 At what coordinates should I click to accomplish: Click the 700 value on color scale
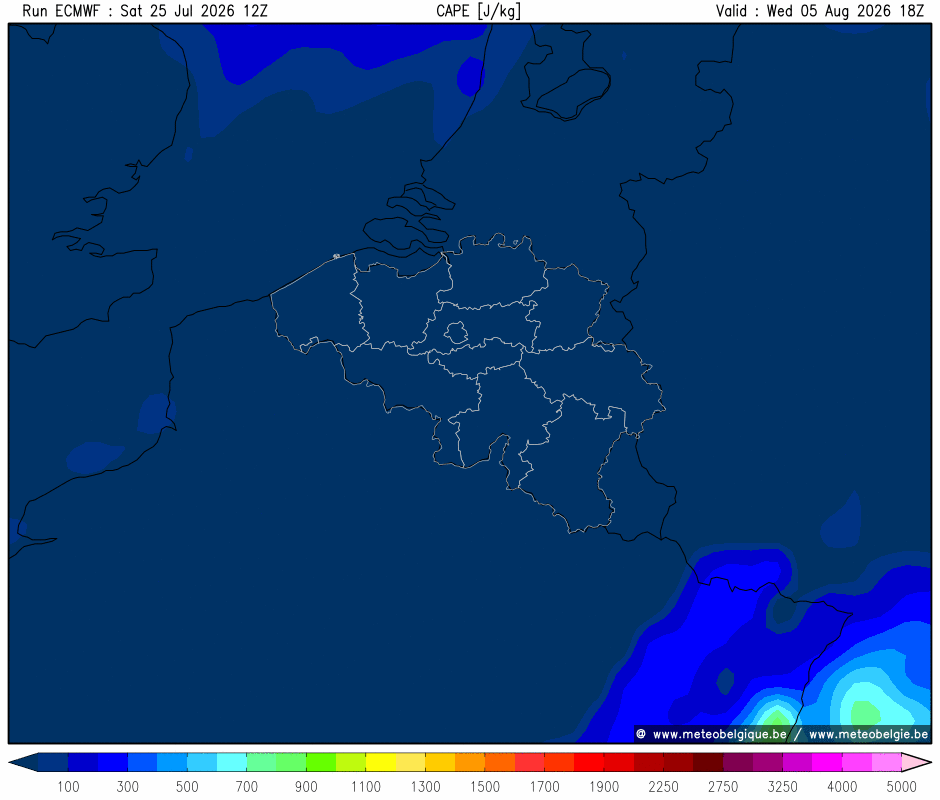(246, 786)
